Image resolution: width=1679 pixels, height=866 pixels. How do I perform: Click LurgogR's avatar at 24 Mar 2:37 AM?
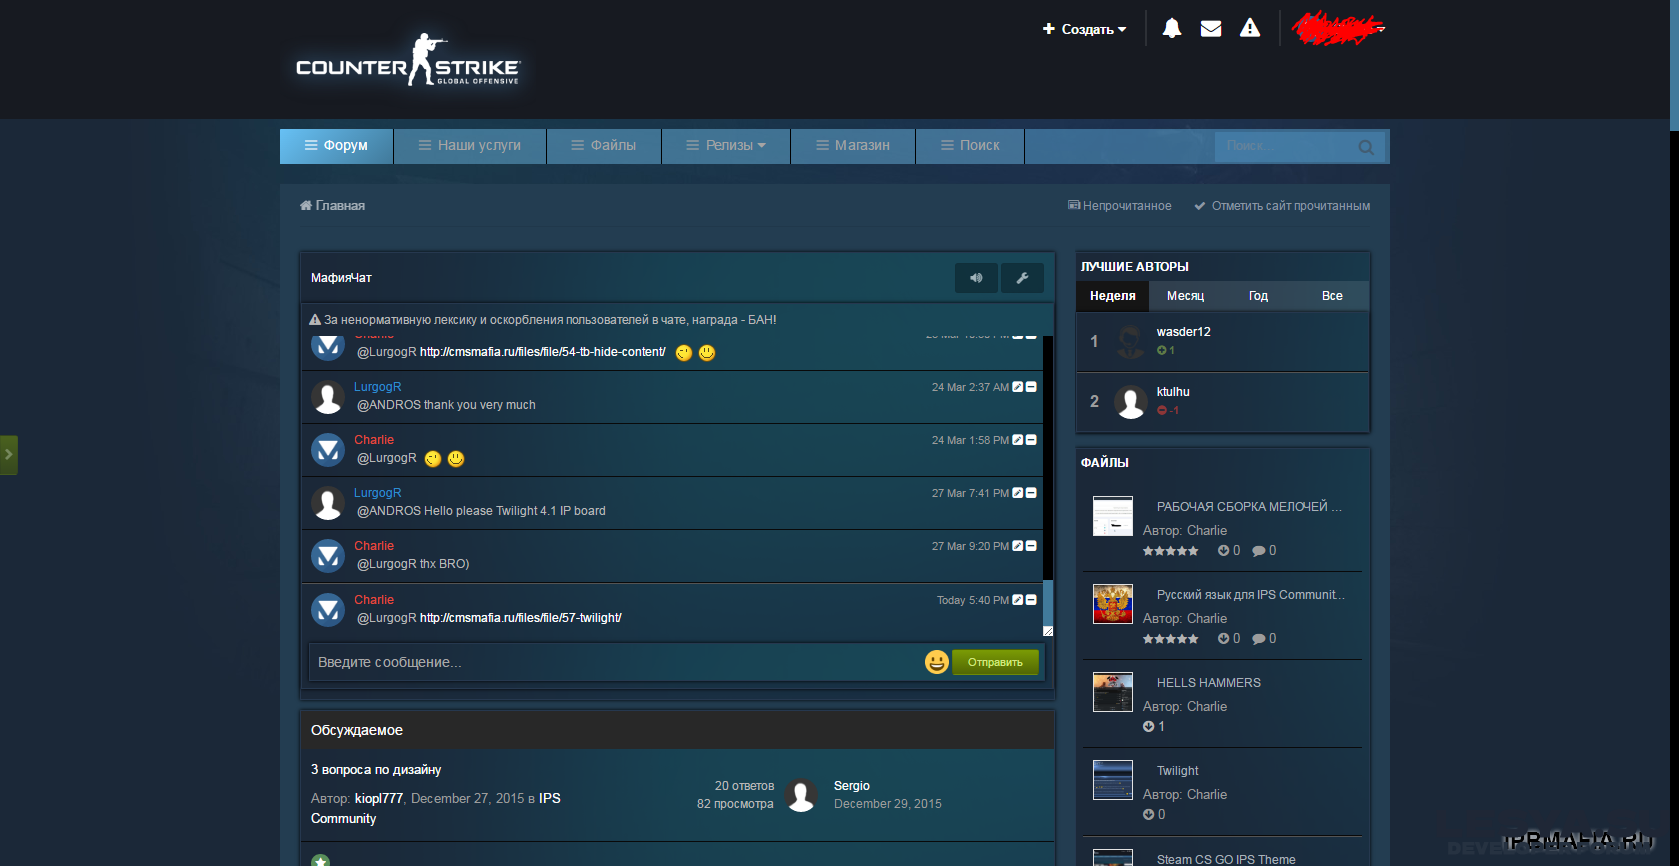(x=328, y=397)
